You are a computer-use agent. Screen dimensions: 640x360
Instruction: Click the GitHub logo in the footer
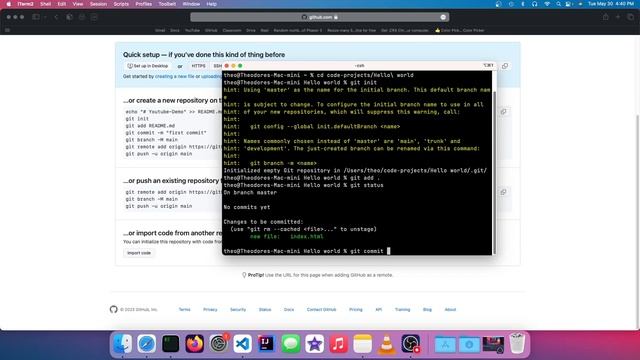pyautogui.click(x=113, y=309)
